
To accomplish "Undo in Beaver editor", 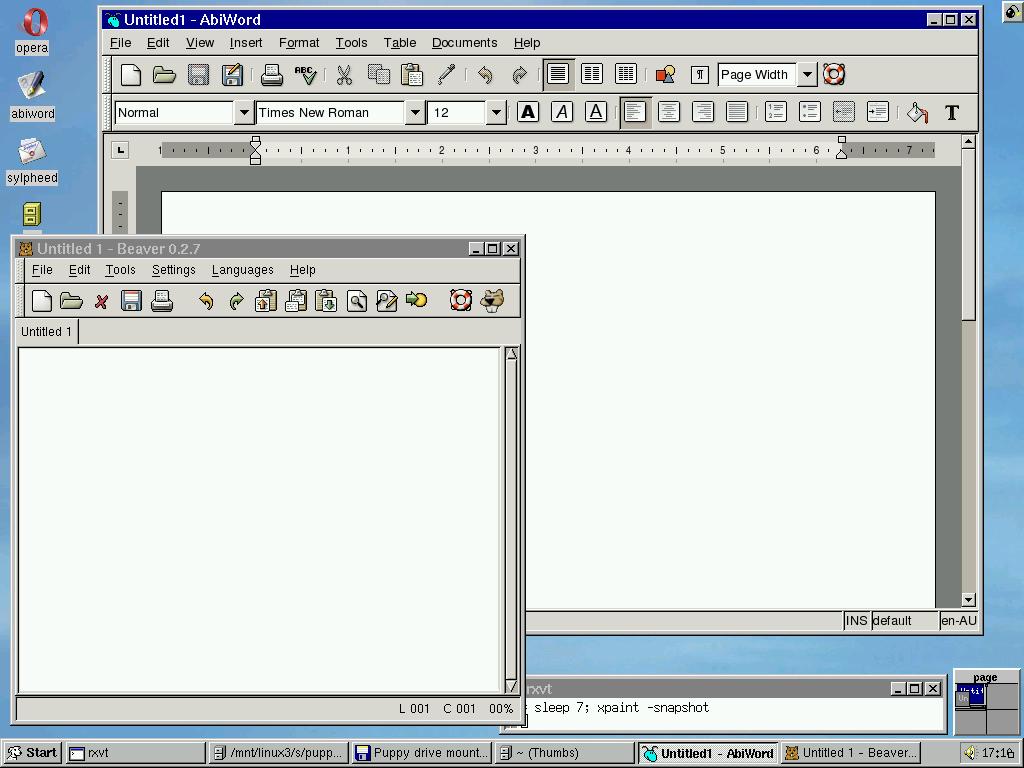I will tap(206, 301).
